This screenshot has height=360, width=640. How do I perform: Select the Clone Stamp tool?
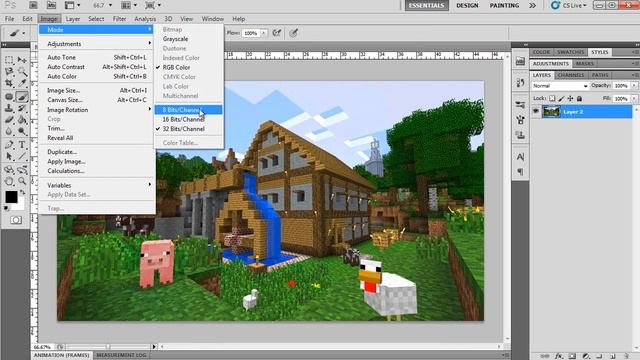9,109
